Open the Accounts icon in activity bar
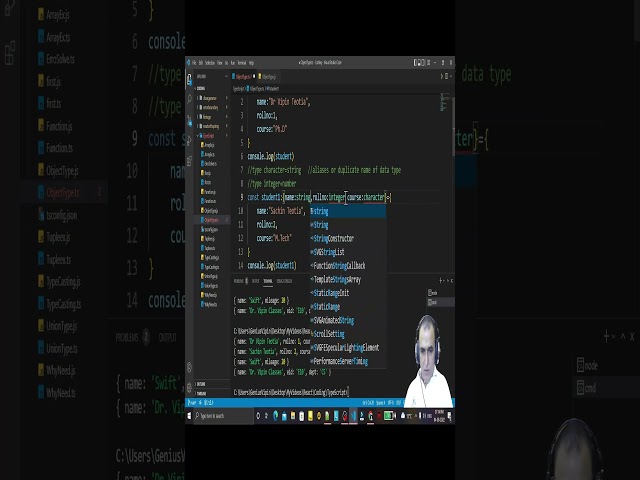Screen dimensions: 640x480 point(189,367)
